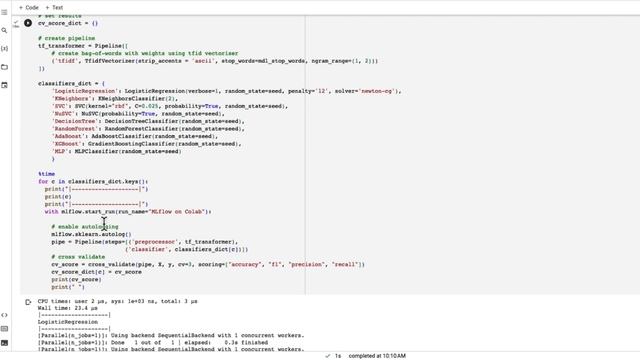Screen dimensions: 640x360
Task: Open the search (find and replace) sidebar icon
Action: pos(4,31)
